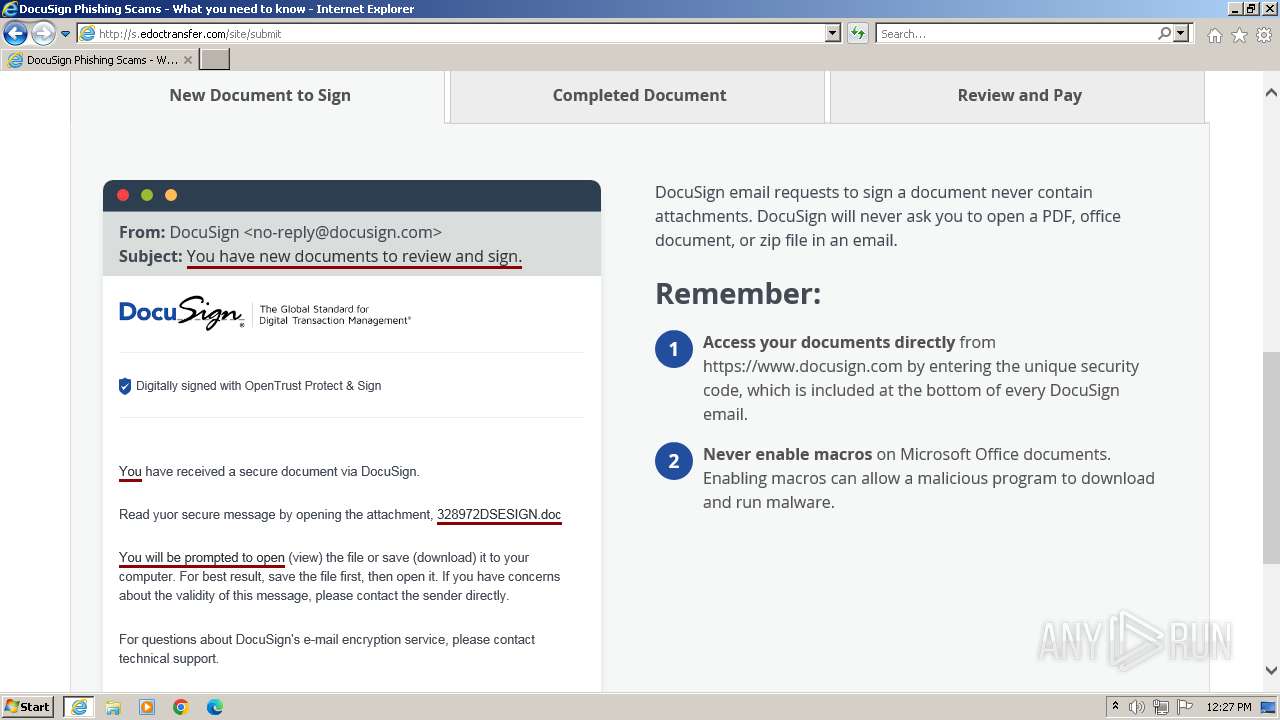Open the recent pages dropdown arrow
The image size is (1280, 720).
point(66,34)
